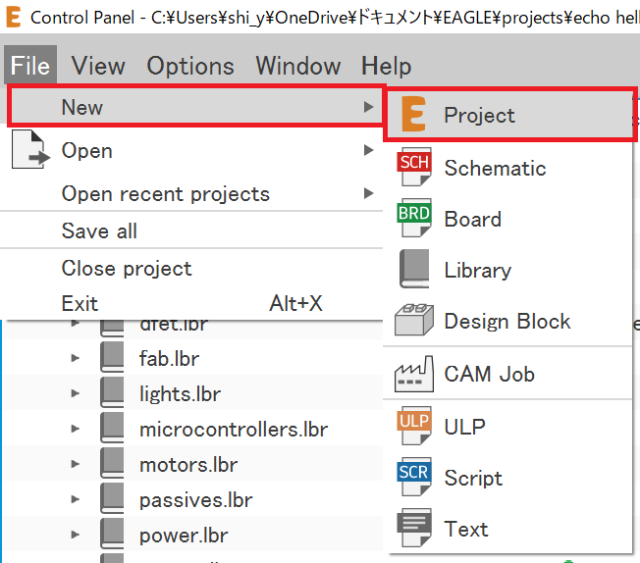Expand the power.lbr tree node

(x=75, y=534)
